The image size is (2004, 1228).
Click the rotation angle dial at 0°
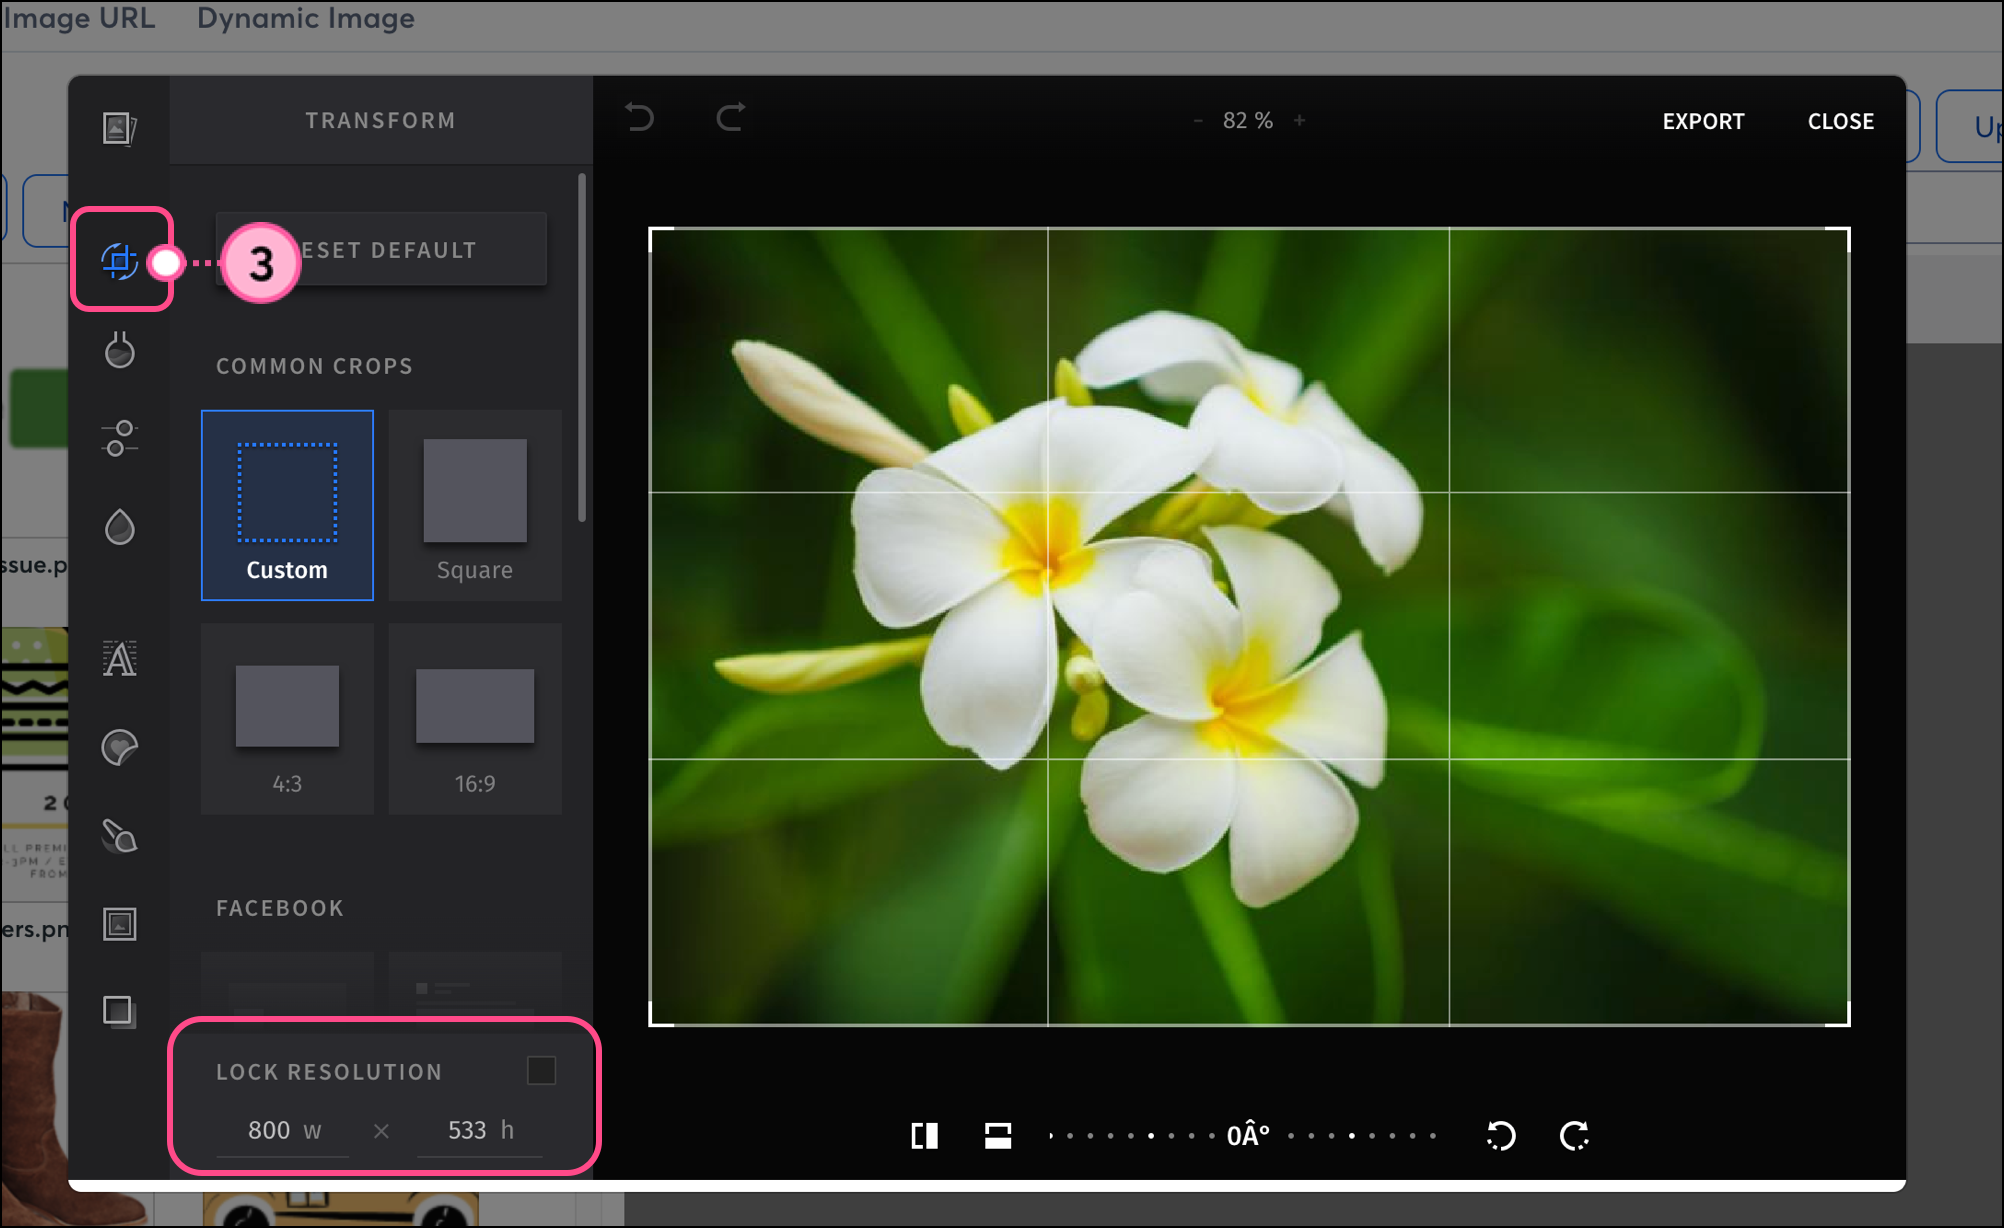(1247, 1136)
